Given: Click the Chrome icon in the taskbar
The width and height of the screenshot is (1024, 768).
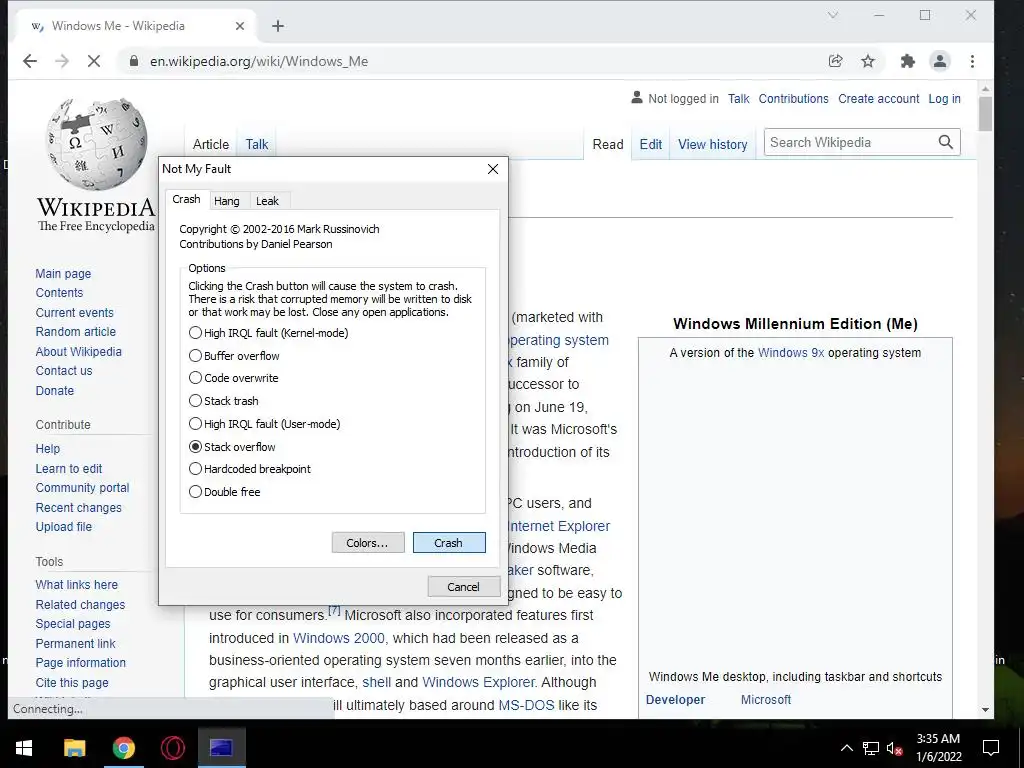Looking at the screenshot, I should [x=123, y=748].
